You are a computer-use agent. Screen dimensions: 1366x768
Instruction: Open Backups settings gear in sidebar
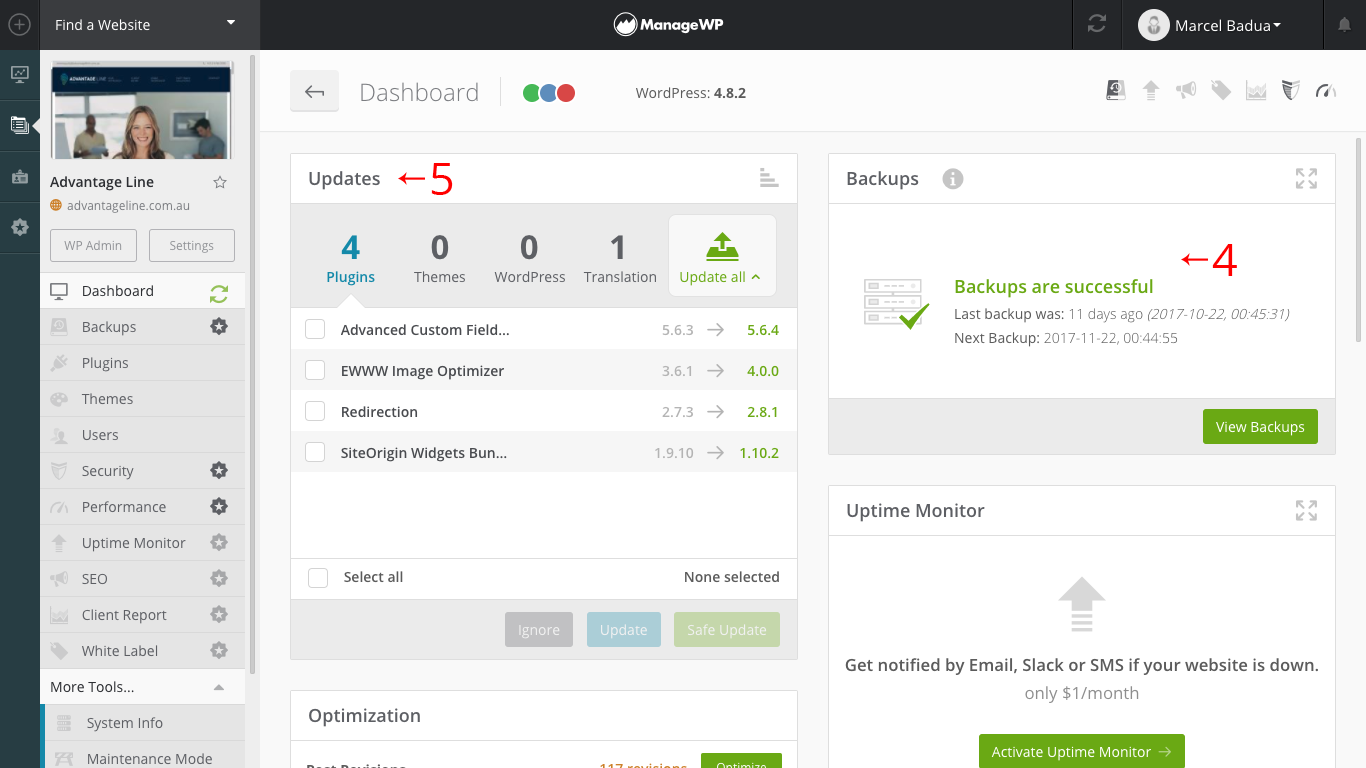click(219, 327)
